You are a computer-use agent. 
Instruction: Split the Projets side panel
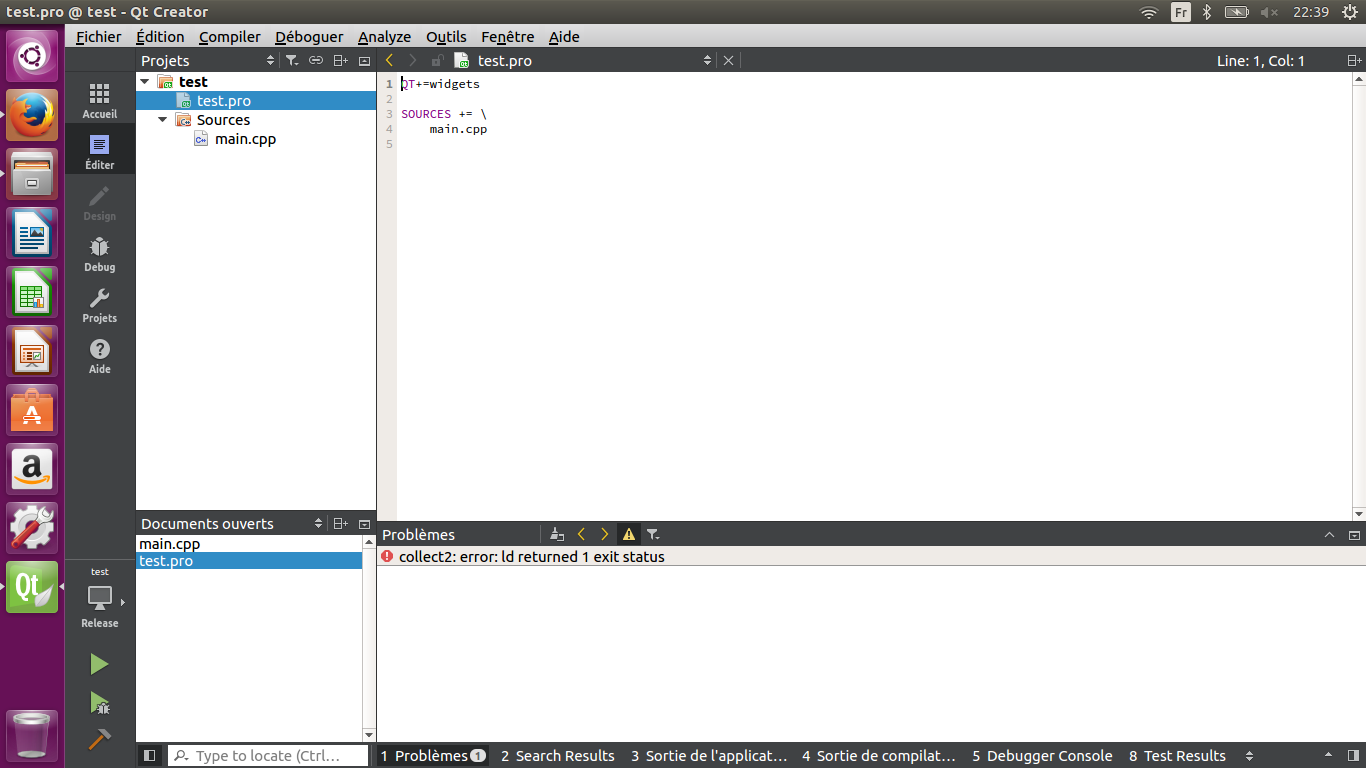pos(341,61)
